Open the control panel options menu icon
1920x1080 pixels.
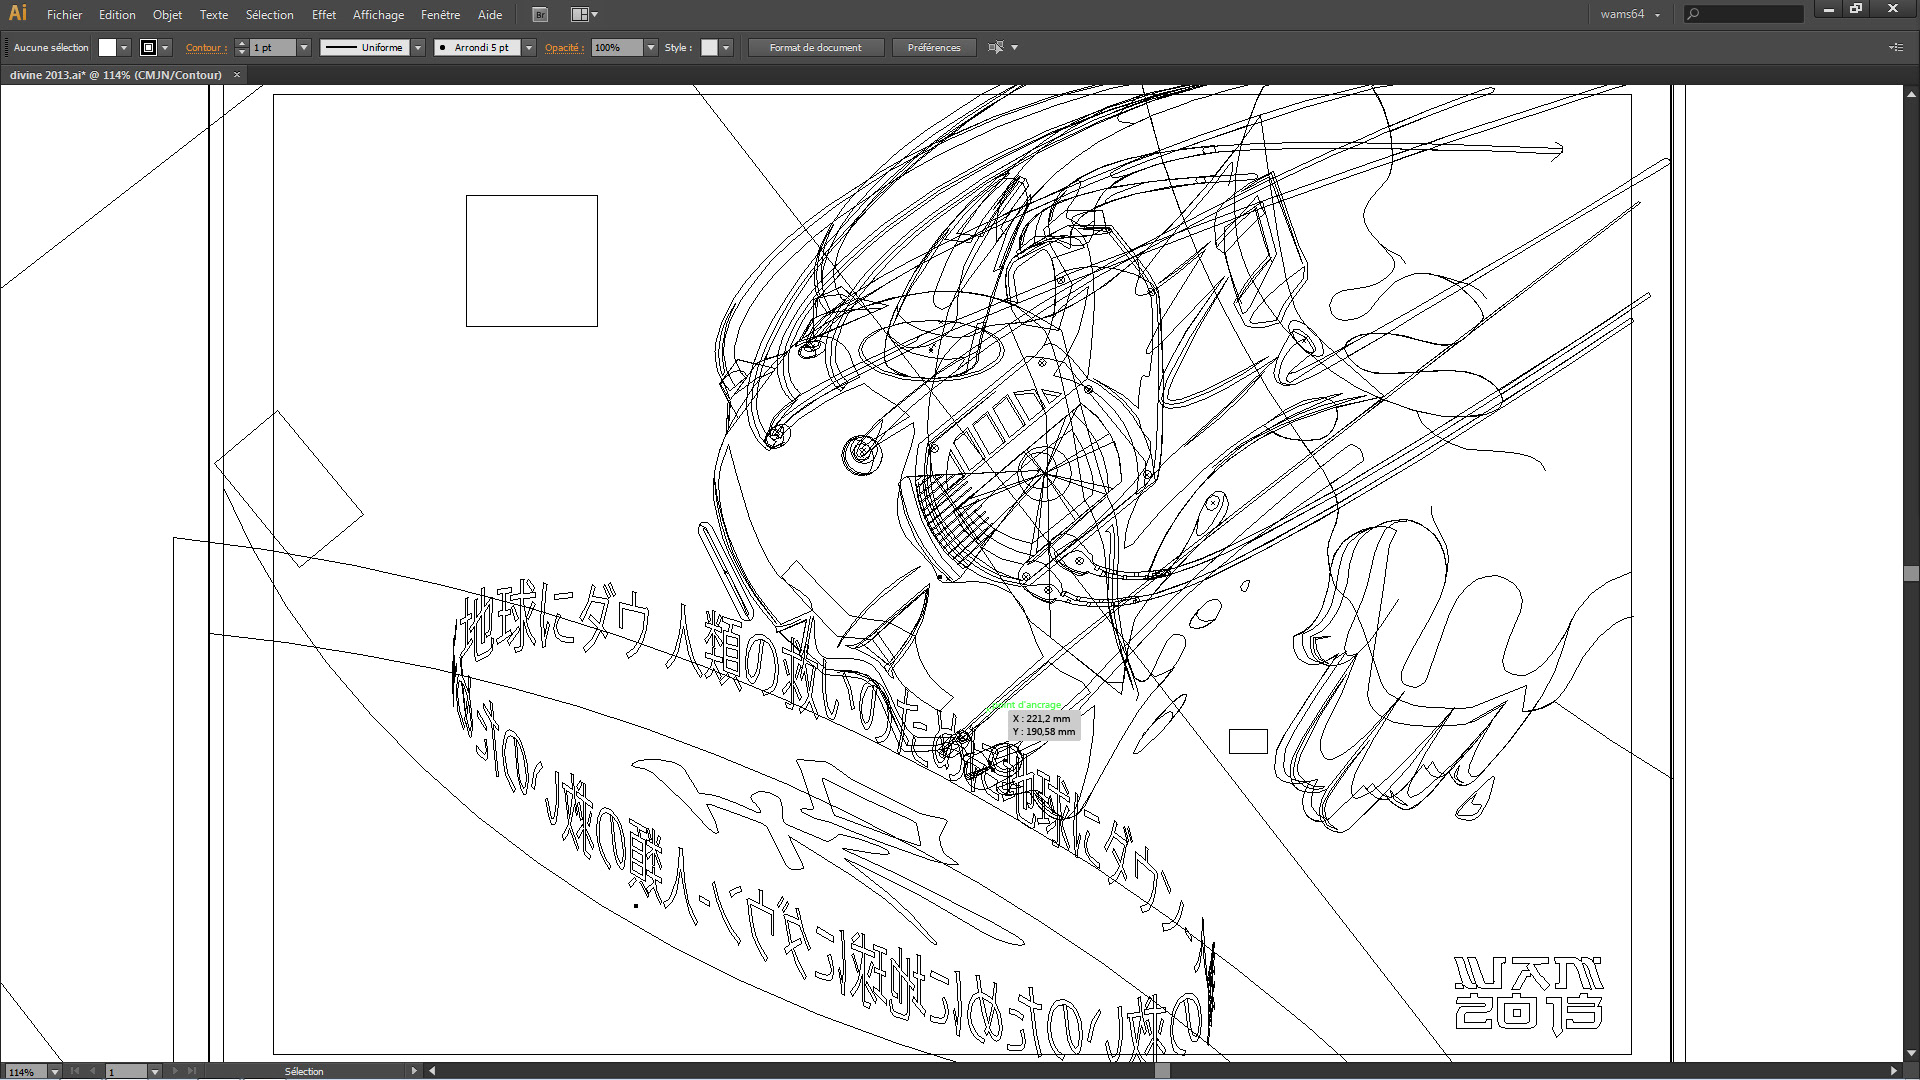(x=1896, y=47)
